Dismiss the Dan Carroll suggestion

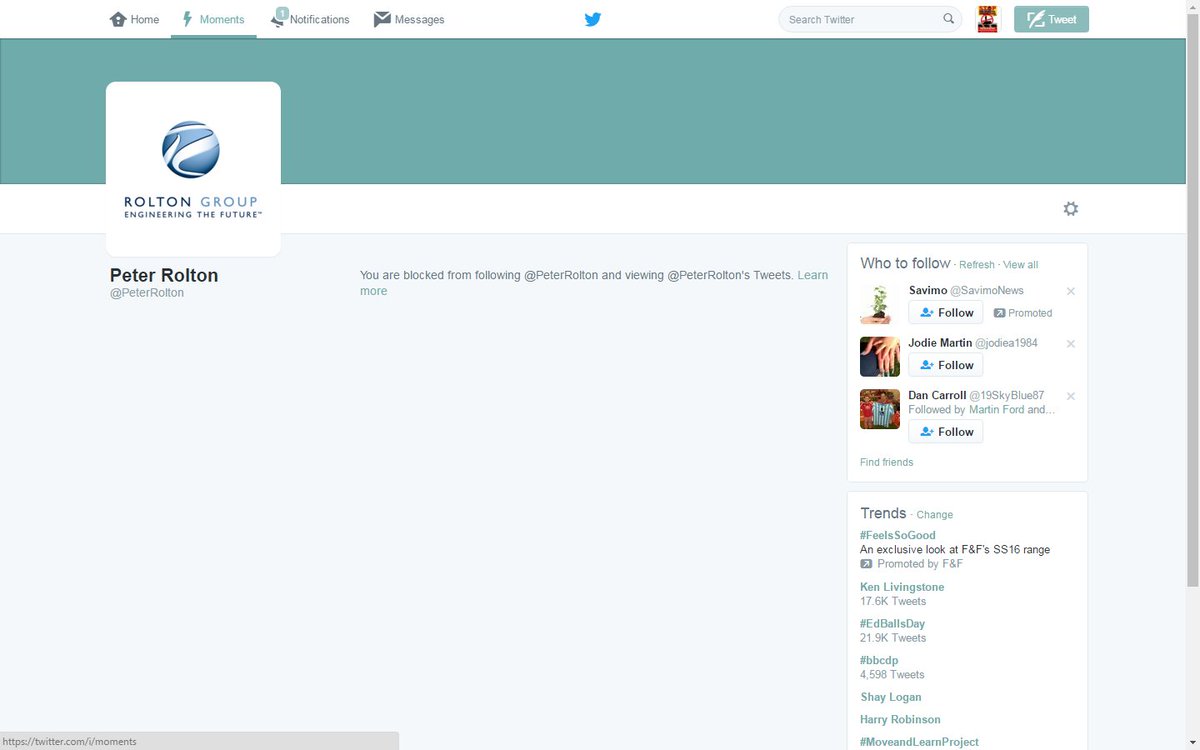pos(1071,396)
